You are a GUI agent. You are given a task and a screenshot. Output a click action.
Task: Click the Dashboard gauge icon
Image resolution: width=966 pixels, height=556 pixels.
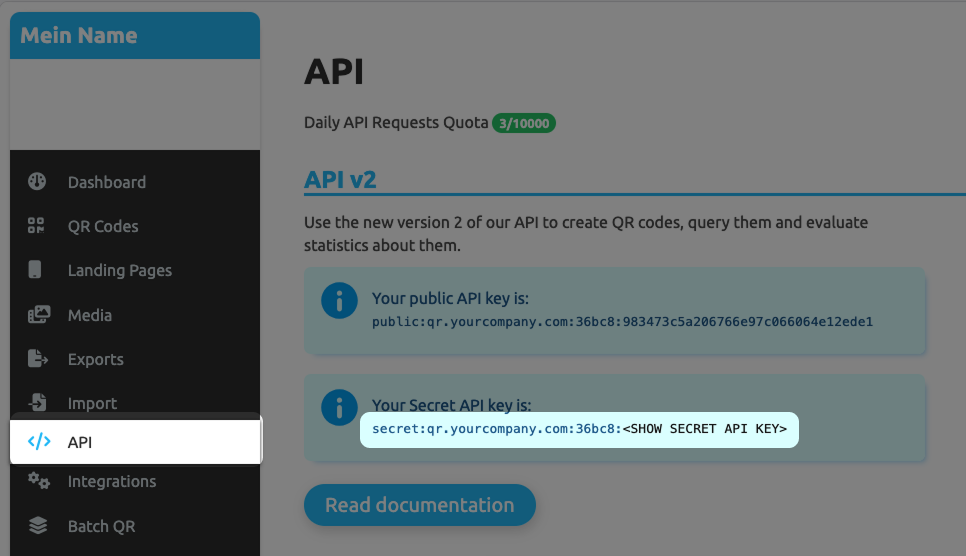click(37, 181)
